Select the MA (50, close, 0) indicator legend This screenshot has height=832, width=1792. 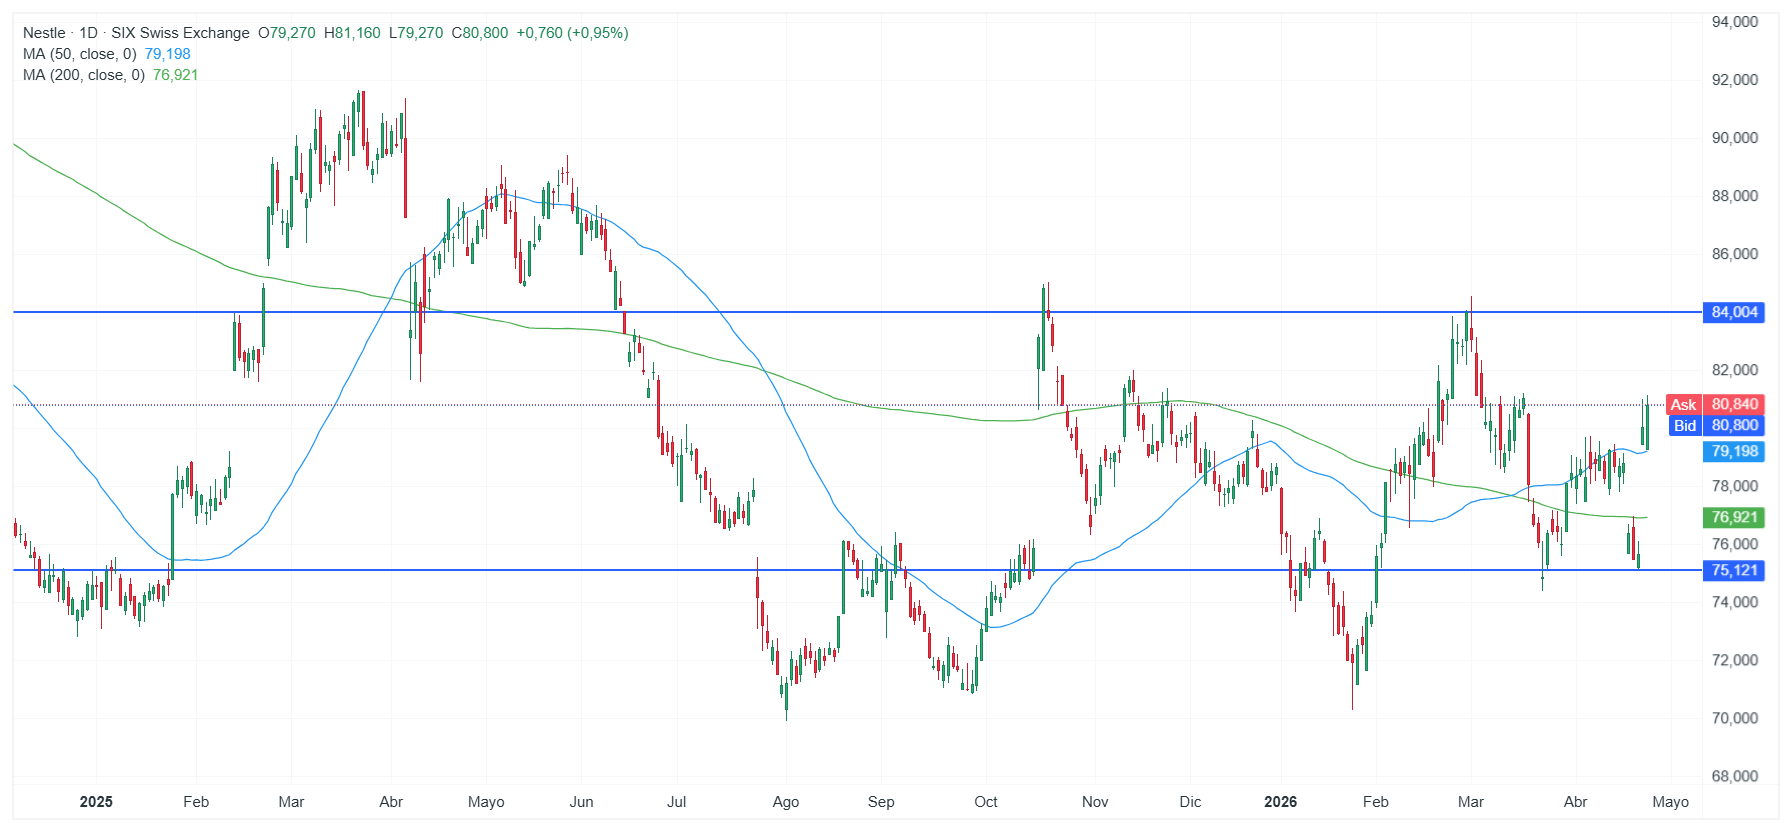[x=80, y=54]
